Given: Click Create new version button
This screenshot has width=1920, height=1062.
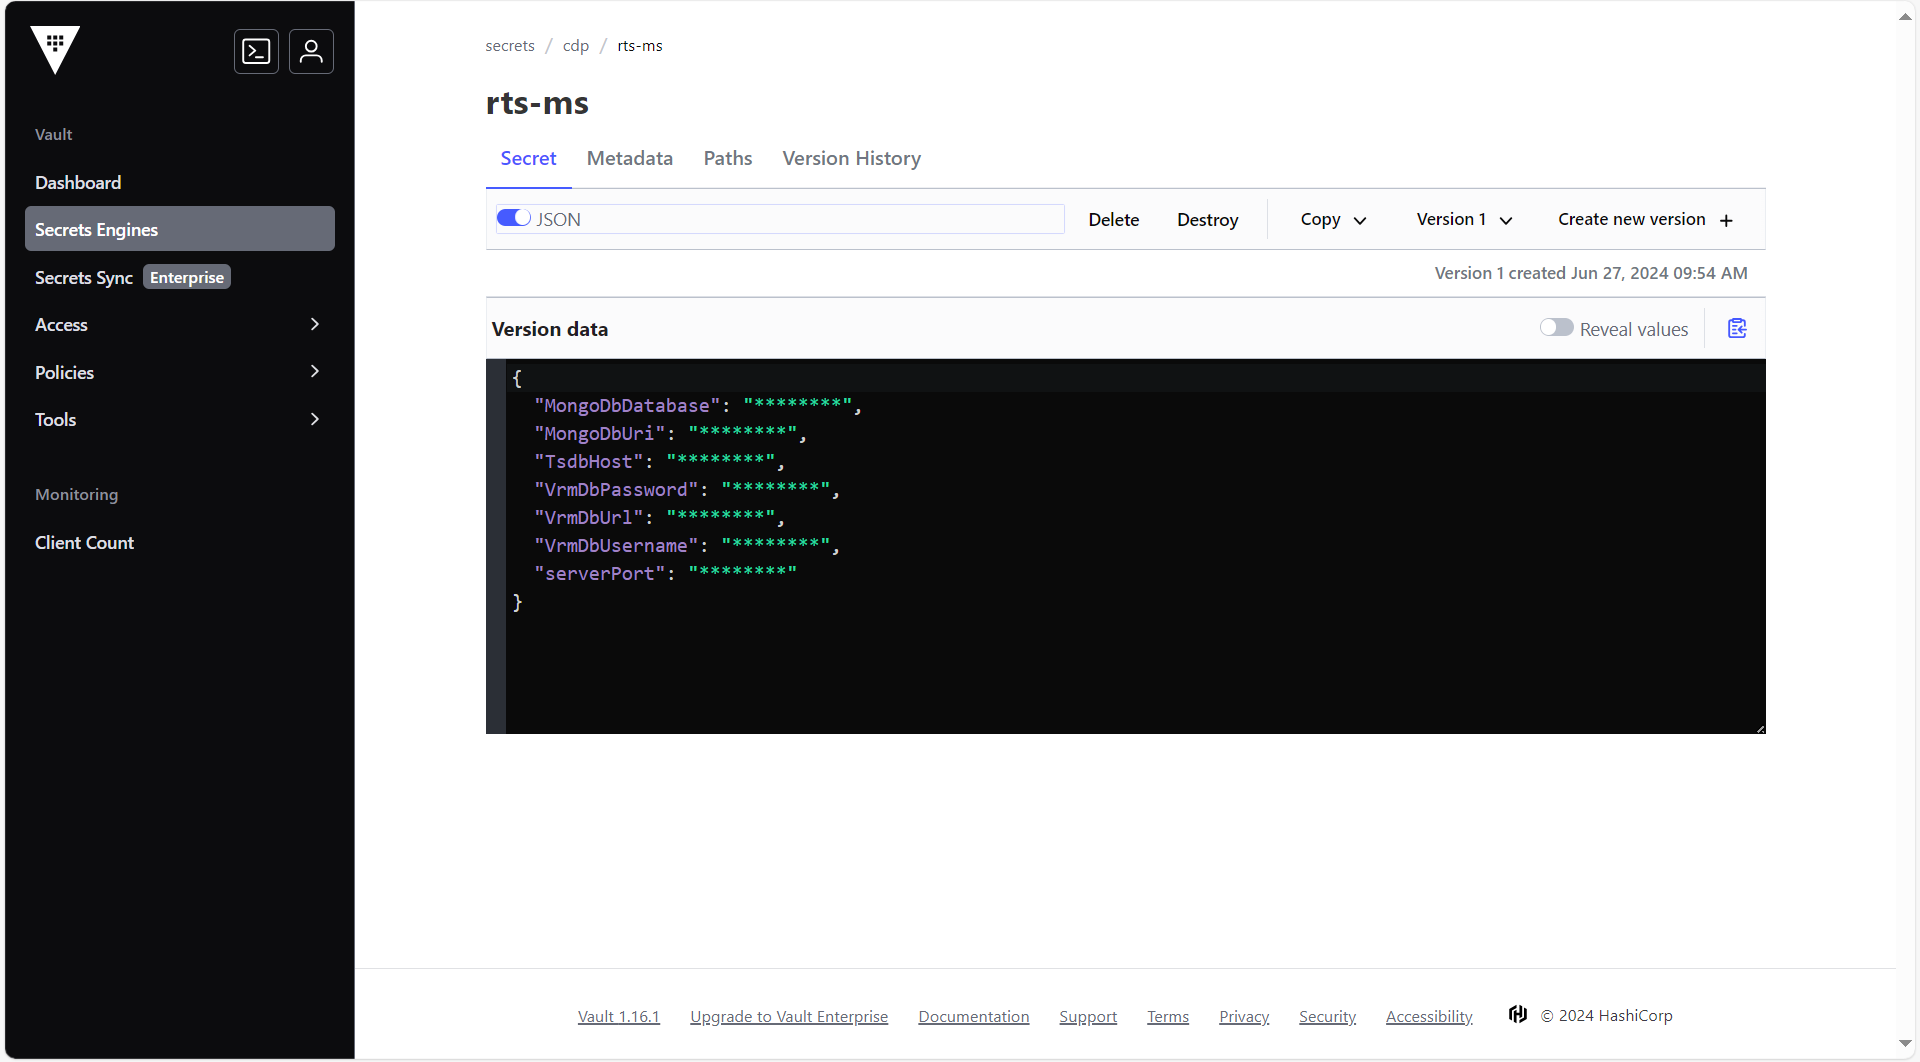Looking at the screenshot, I should coord(1646,219).
